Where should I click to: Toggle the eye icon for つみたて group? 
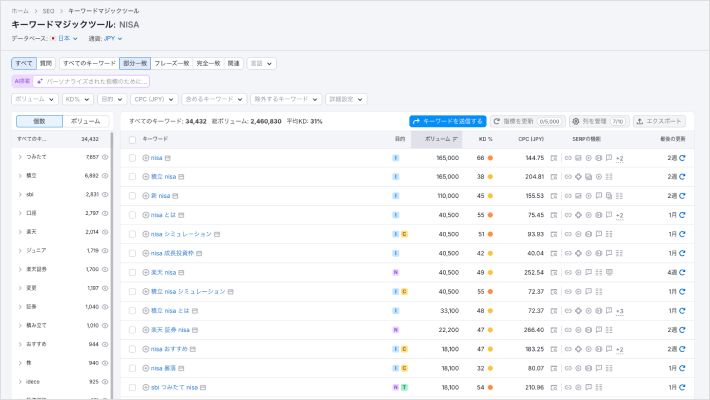click(105, 157)
